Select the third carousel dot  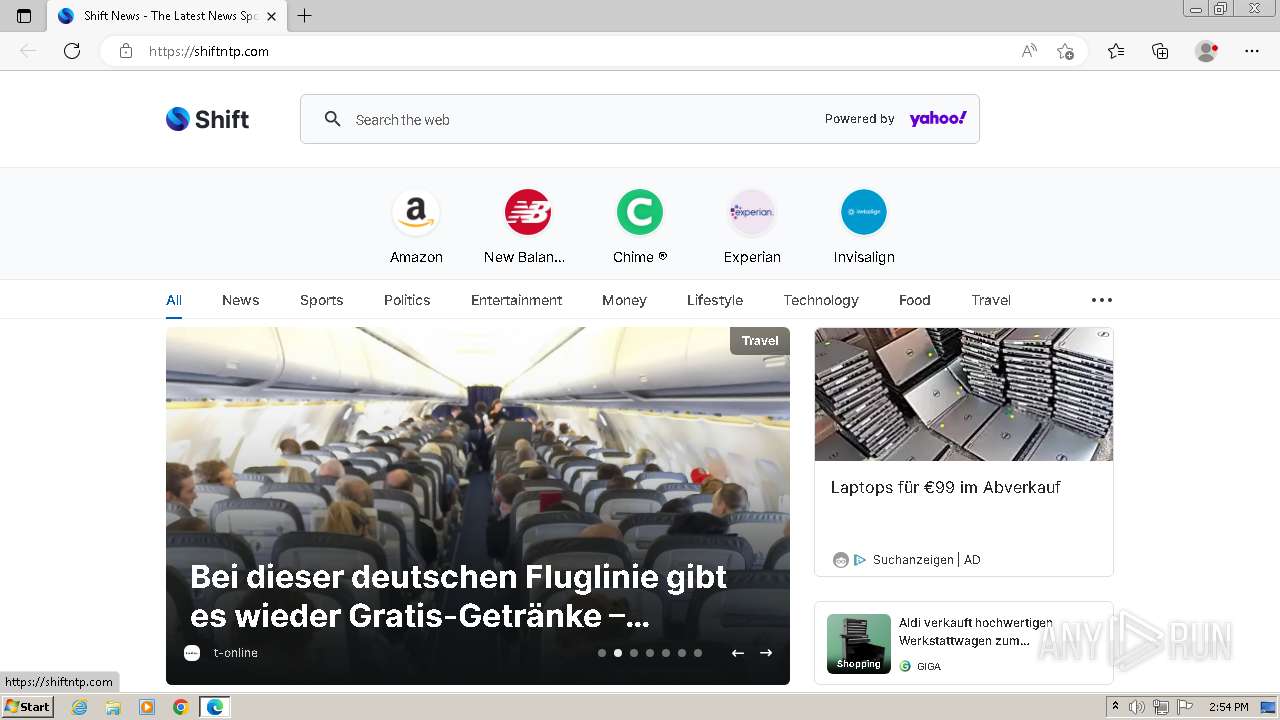[x=634, y=653]
